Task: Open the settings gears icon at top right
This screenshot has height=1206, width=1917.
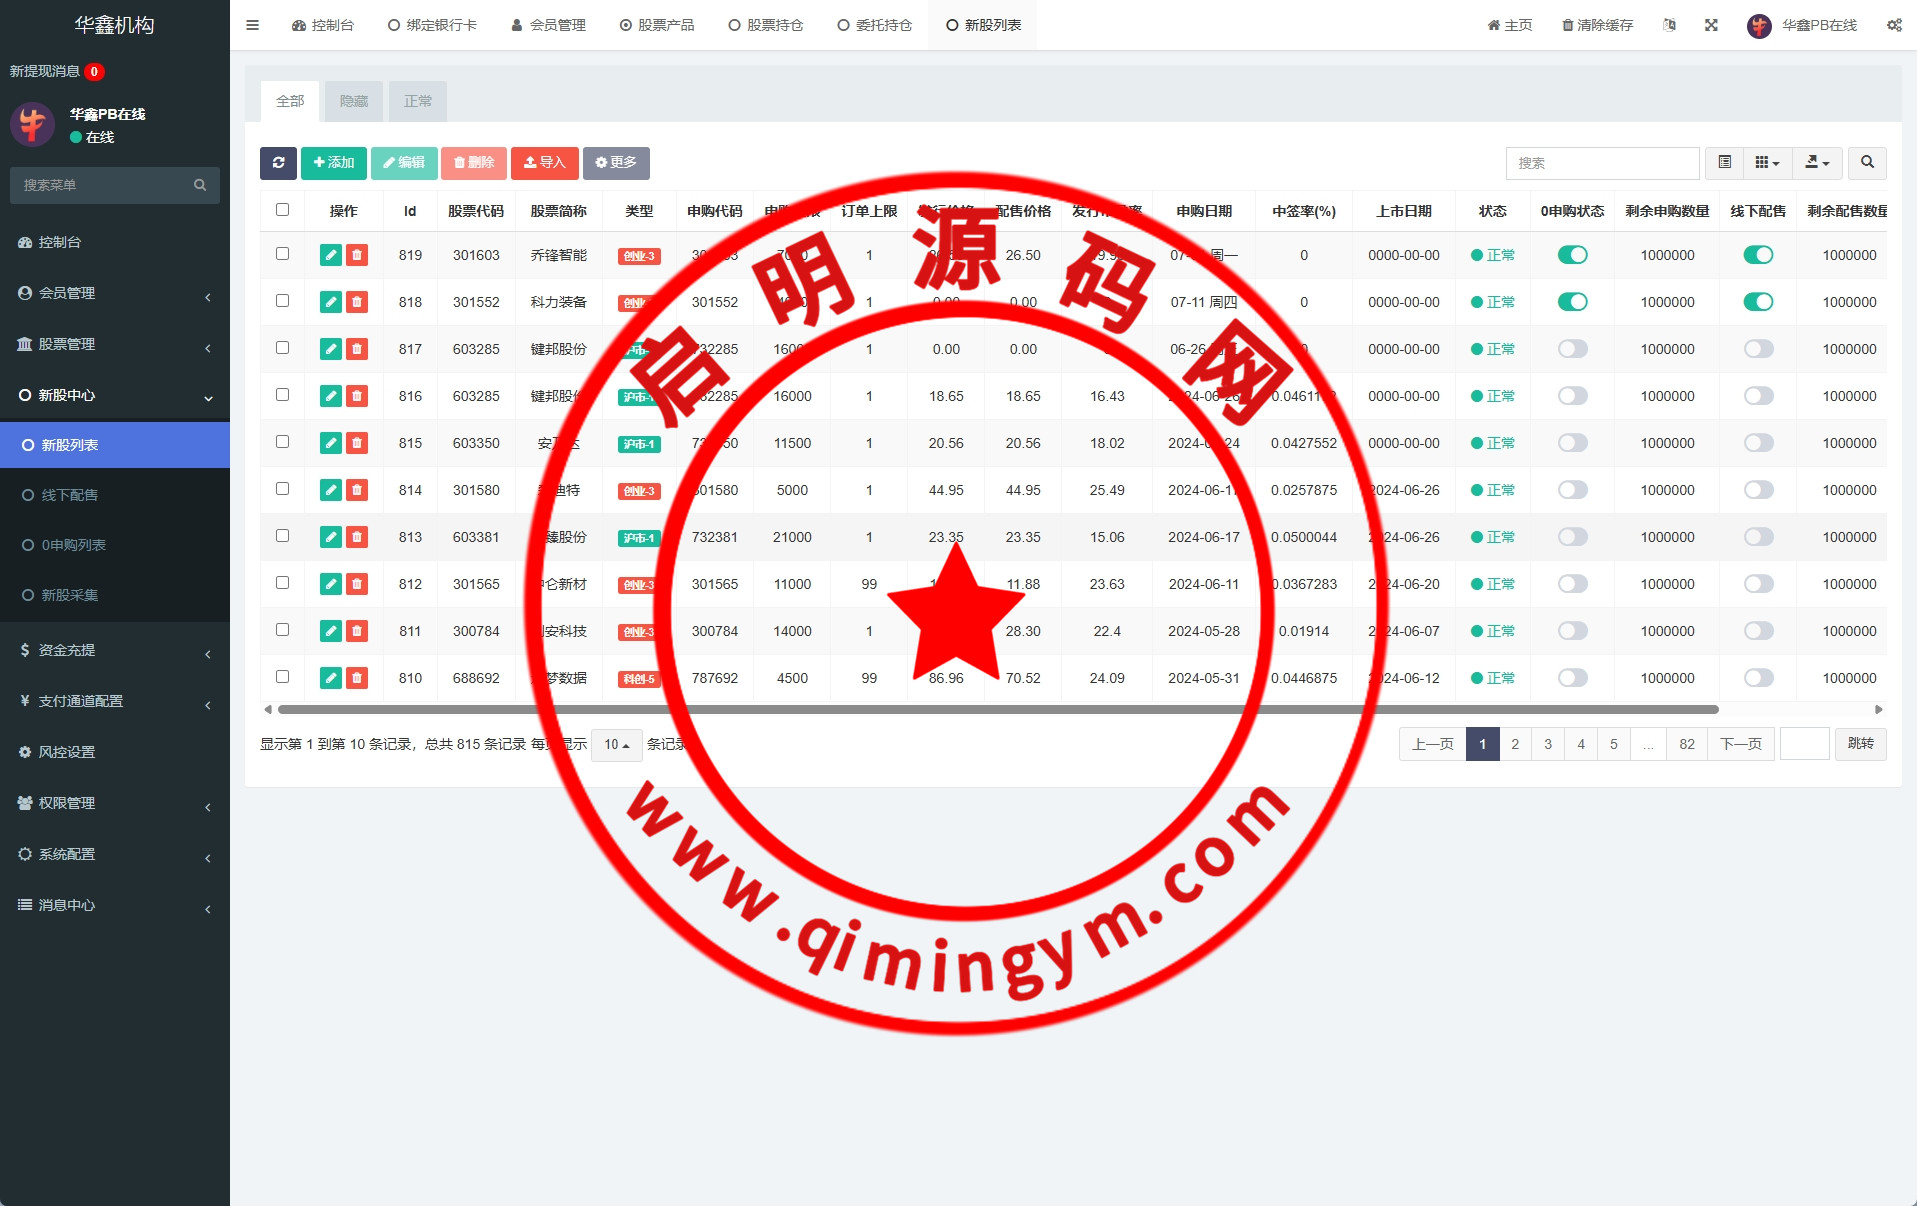Action: pos(1894,25)
